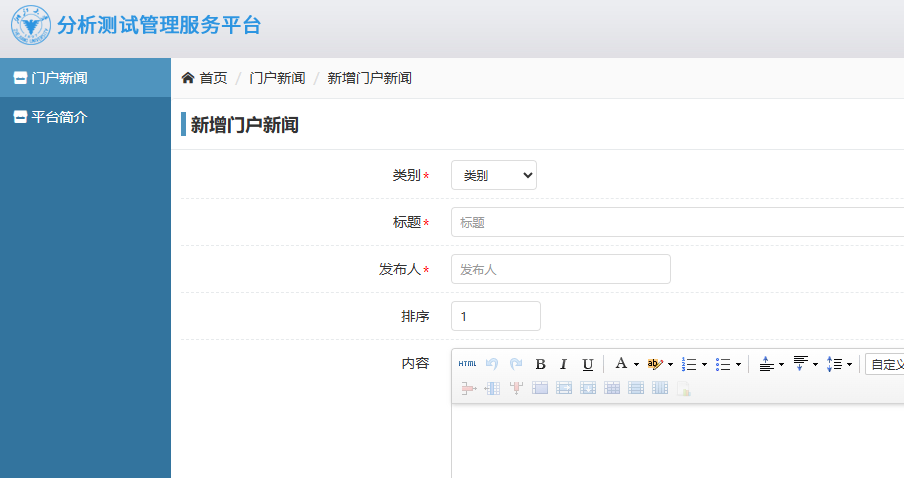The width and height of the screenshot is (904, 478).
Task: Click the 分析测试管理服务平台 site title
Action: pos(159,25)
